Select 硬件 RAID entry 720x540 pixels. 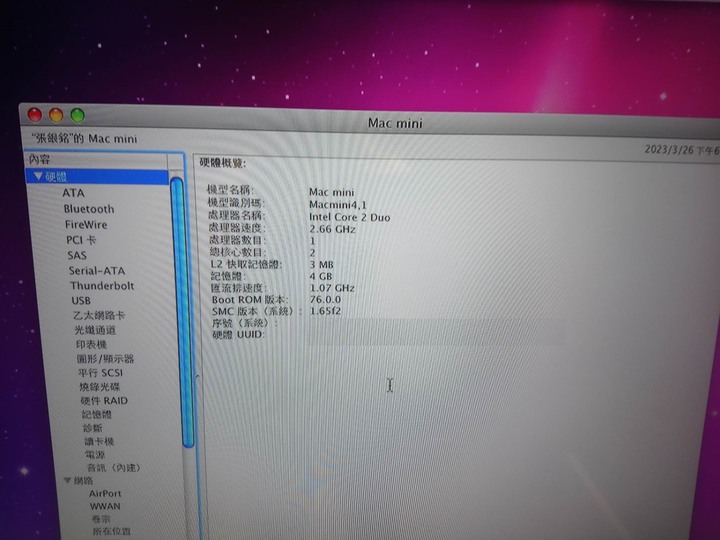(104, 400)
